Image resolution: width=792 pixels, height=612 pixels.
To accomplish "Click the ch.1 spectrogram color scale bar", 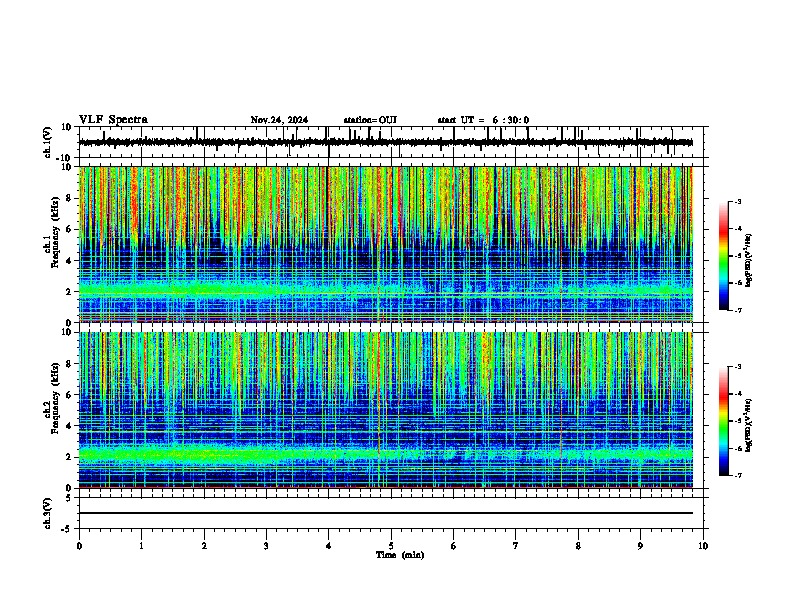I will 724,256.
